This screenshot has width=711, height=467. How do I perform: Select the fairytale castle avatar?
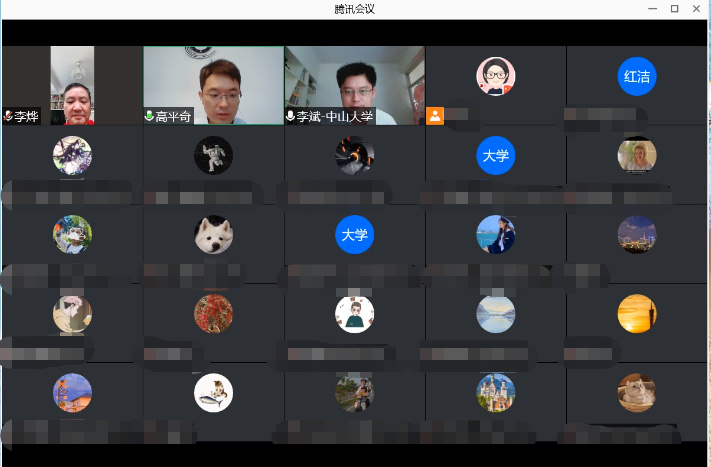click(x=496, y=393)
